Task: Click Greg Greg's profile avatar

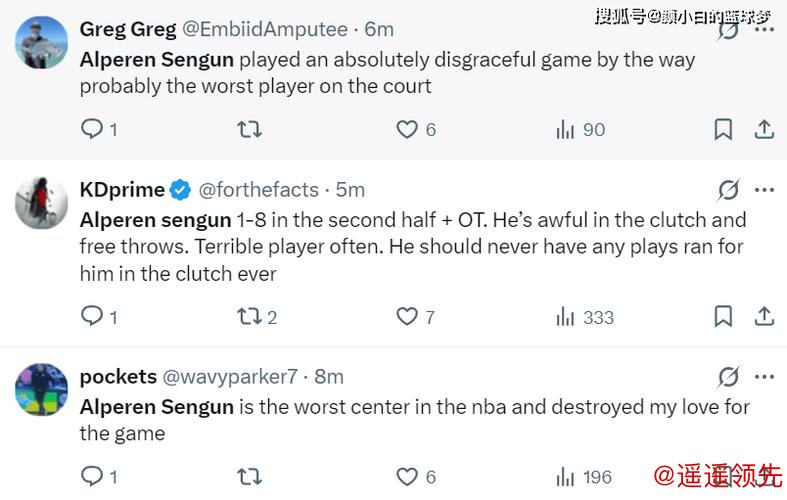Action: click(42, 42)
